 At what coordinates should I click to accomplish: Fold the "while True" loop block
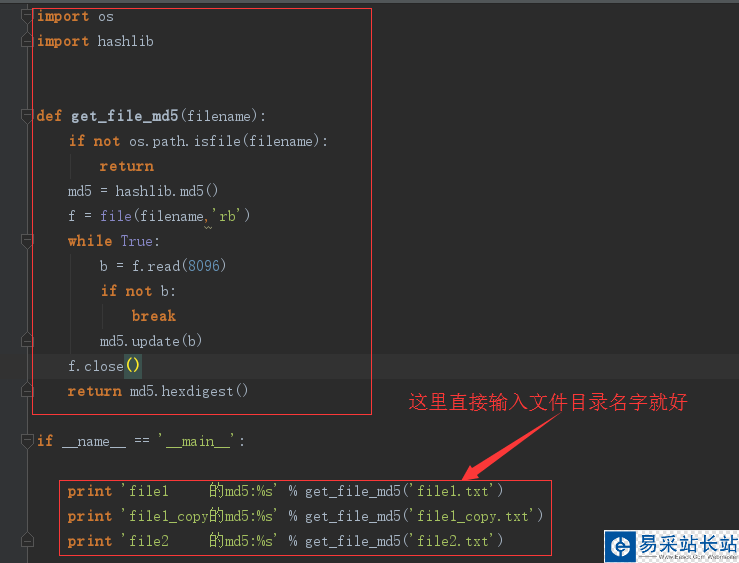27,241
